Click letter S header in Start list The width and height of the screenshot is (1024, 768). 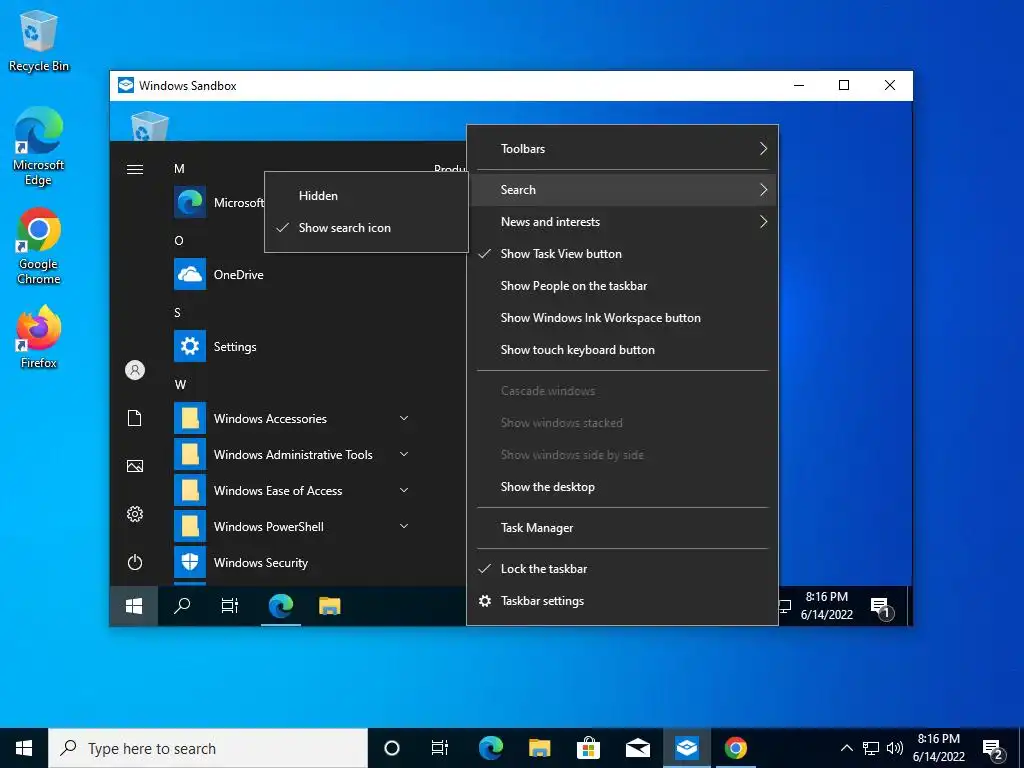[x=178, y=313]
